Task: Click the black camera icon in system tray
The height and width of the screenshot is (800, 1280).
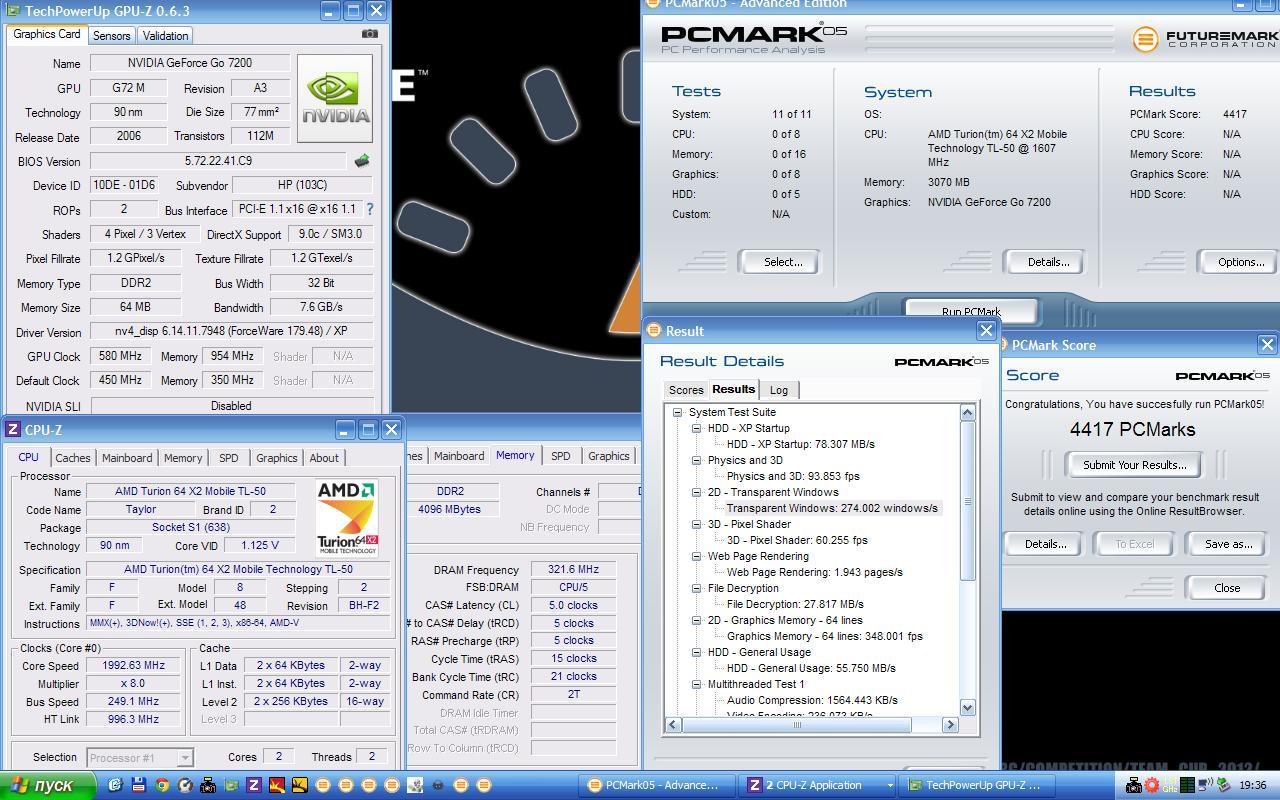Action: (x=1134, y=785)
